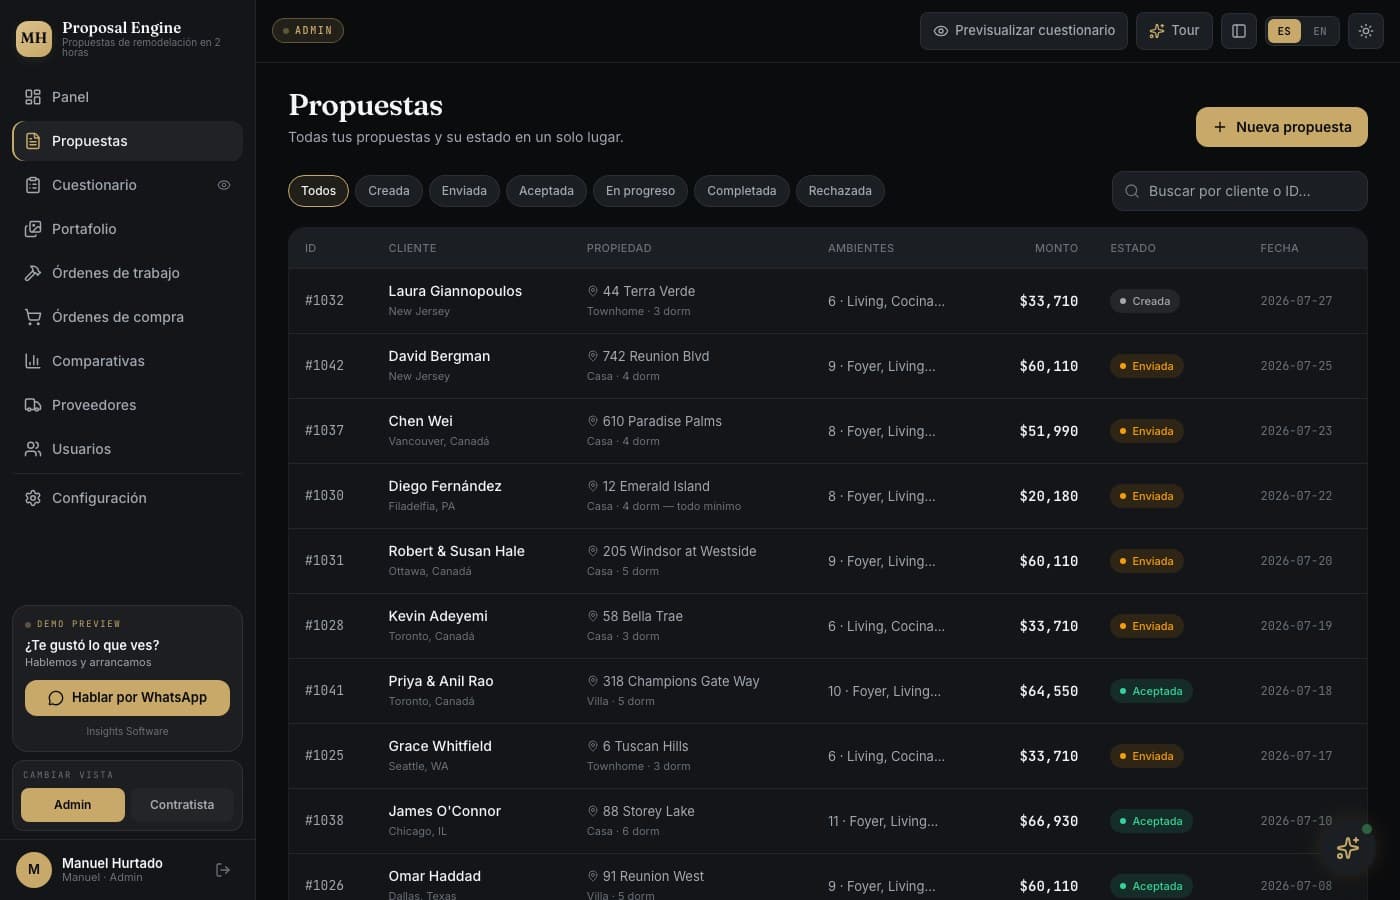
Task: Start the Tour
Action: [x=1174, y=31]
